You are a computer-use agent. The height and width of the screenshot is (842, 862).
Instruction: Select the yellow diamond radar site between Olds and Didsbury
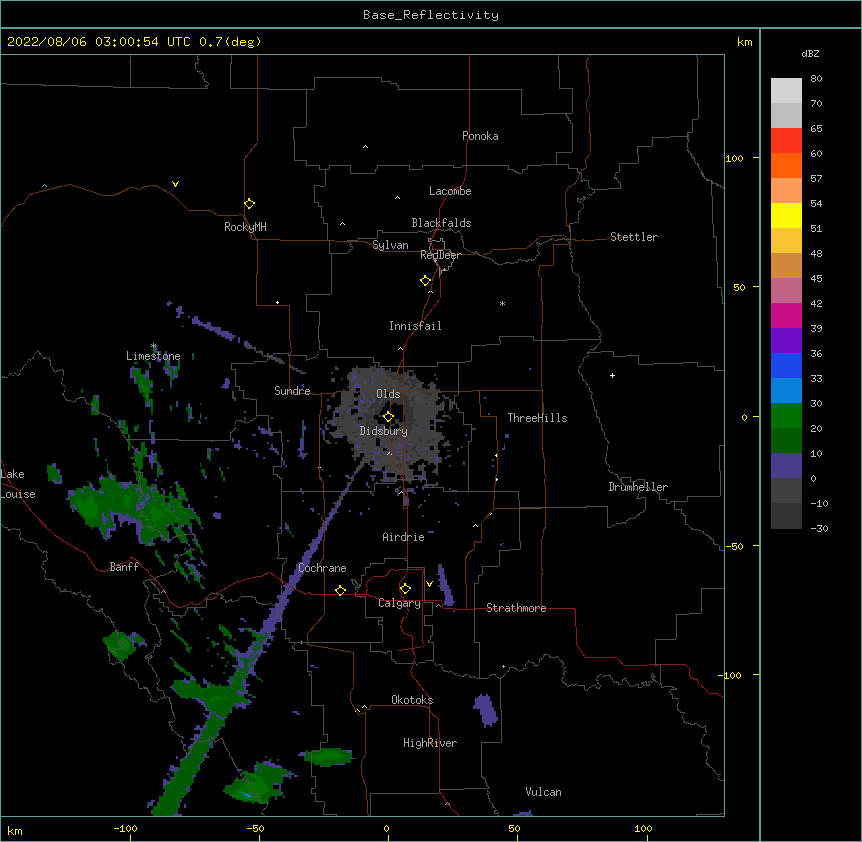point(388,417)
